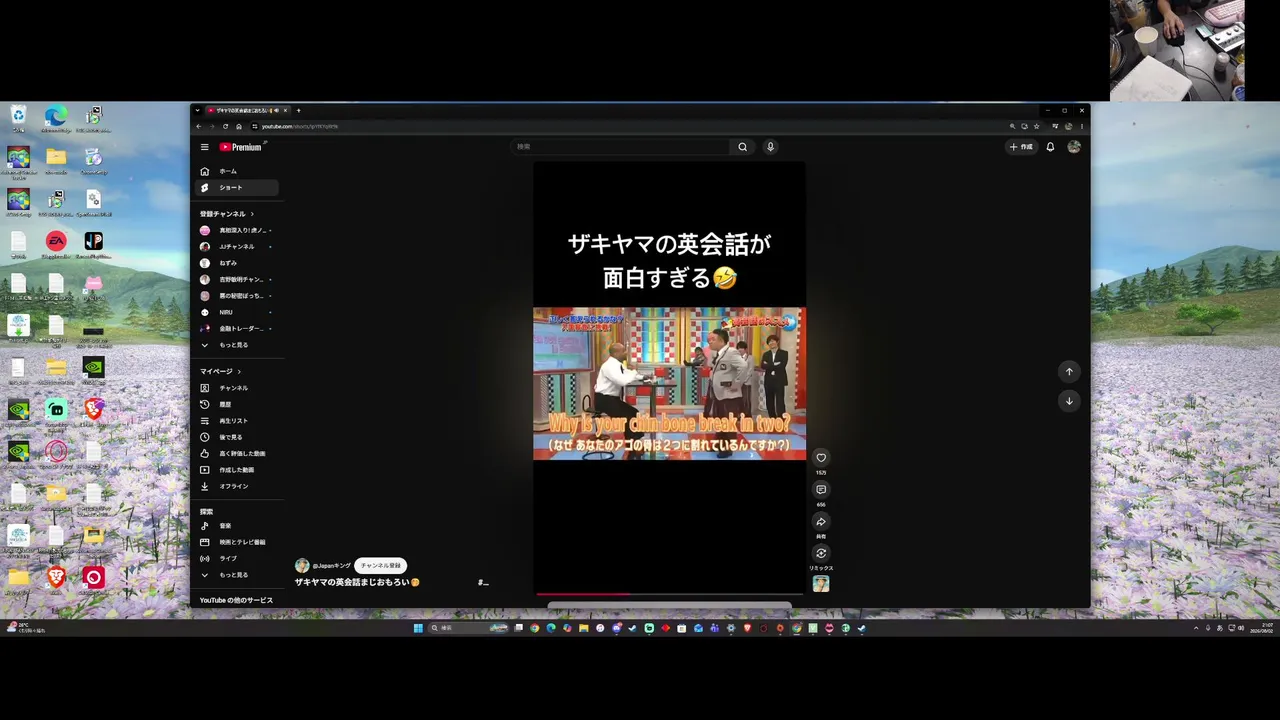This screenshot has height=720, width=1280.
Task: Show more explore items below ライブ
Action: click(x=237, y=575)
